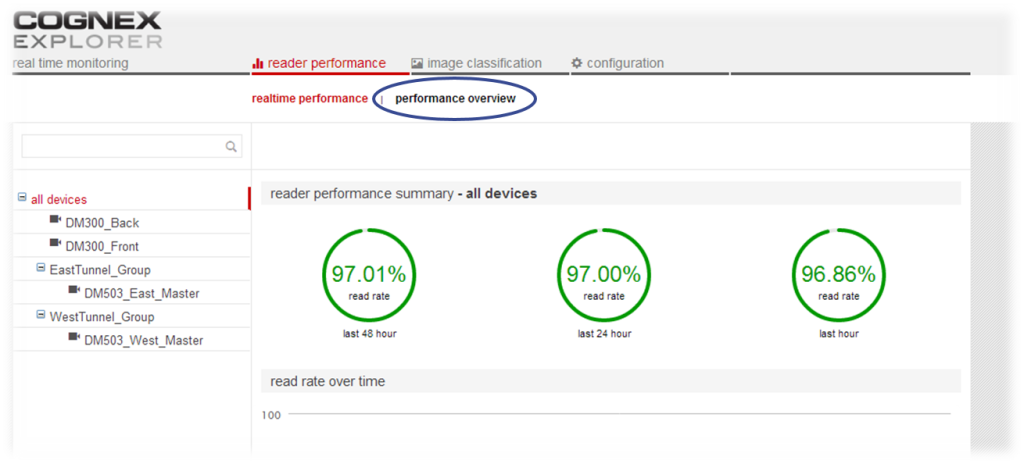Screen dimensions: 1024x464
Task: Click the search magnifier icon
Action: (x=231, y=147)
